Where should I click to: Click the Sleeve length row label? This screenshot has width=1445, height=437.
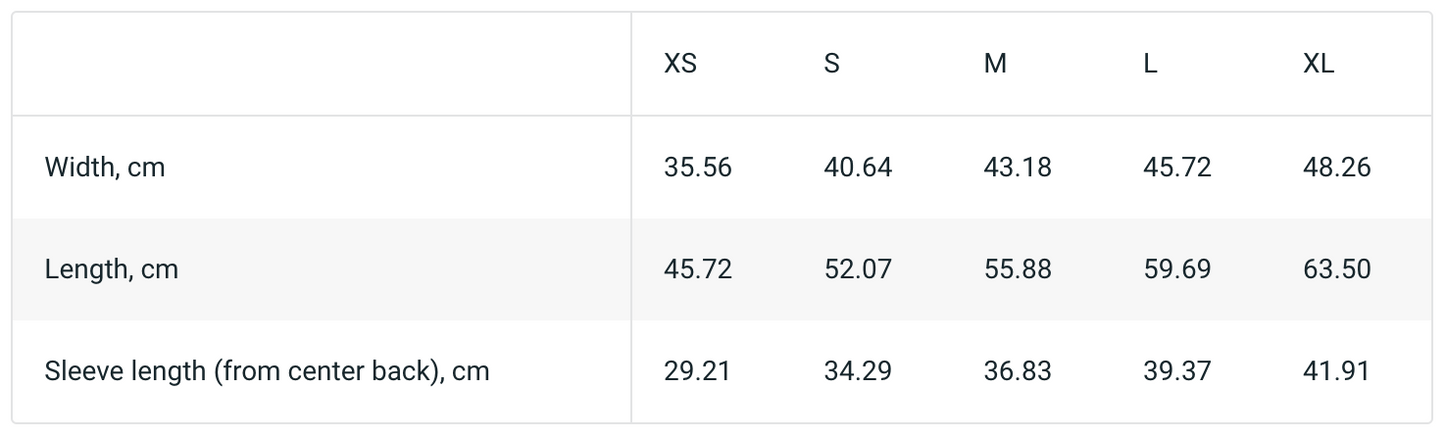(x=267, y=371)
